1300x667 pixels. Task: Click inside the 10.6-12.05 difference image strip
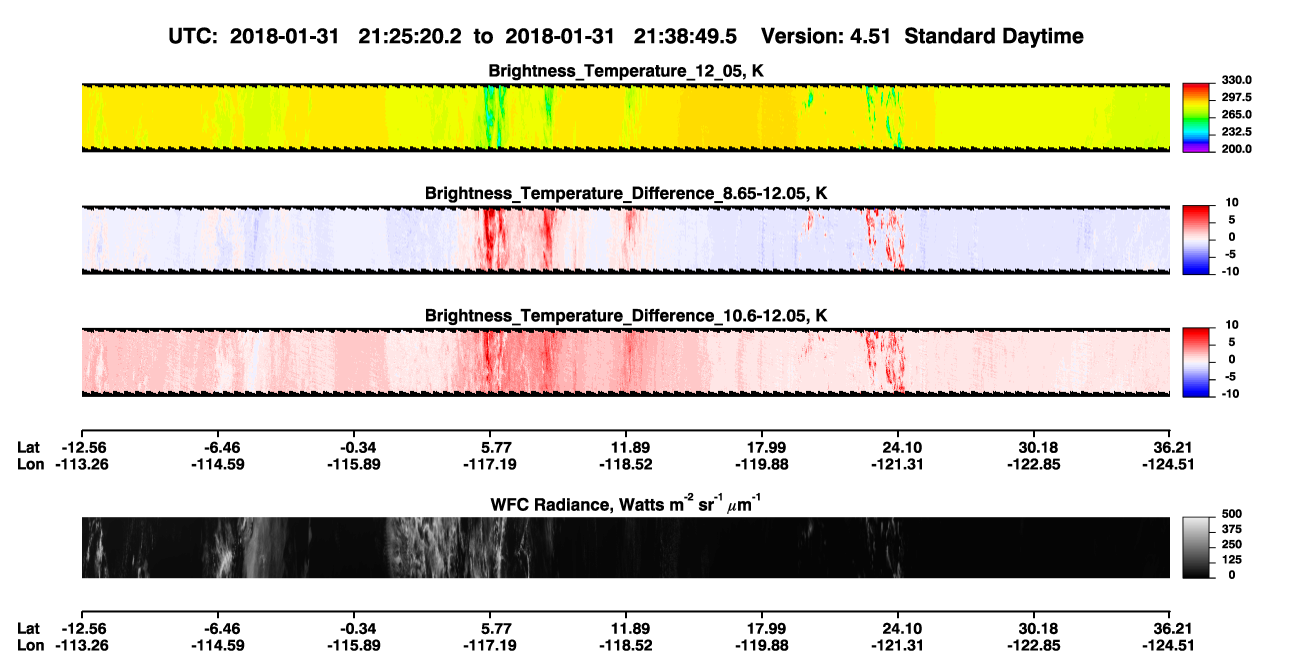tap(626, 362)
